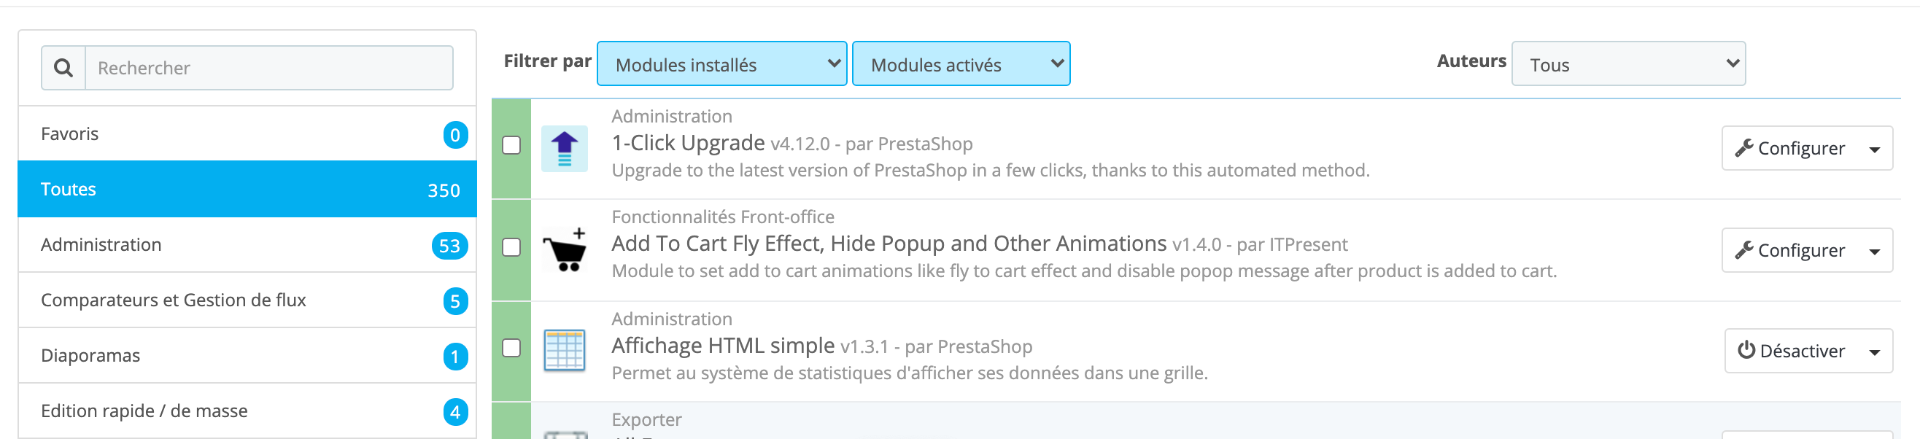This screenshot has width=1920, height=439.
Task: Click the power icon on Désactiver button
Action: 1746,351
